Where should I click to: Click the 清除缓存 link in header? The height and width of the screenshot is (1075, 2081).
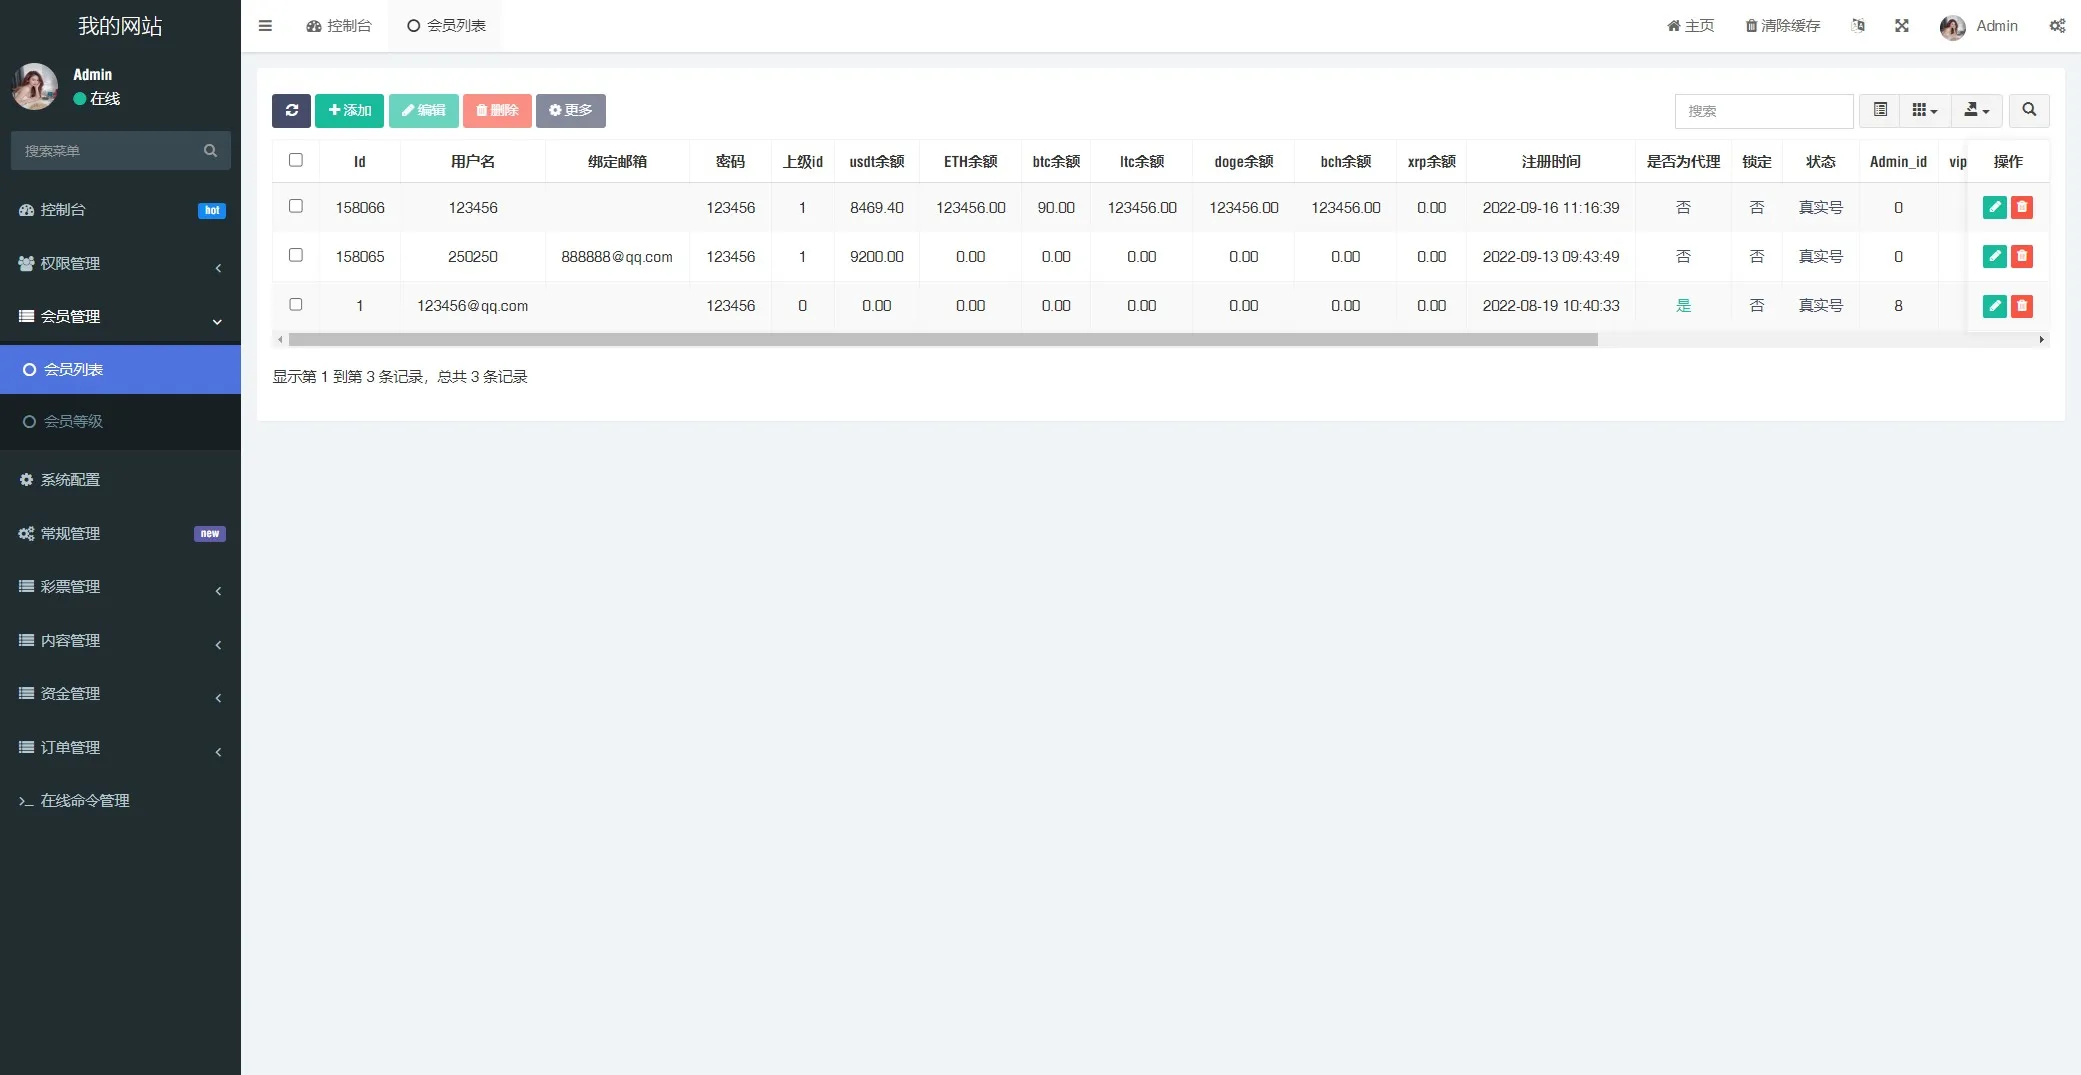click(x=1782, y=26)
